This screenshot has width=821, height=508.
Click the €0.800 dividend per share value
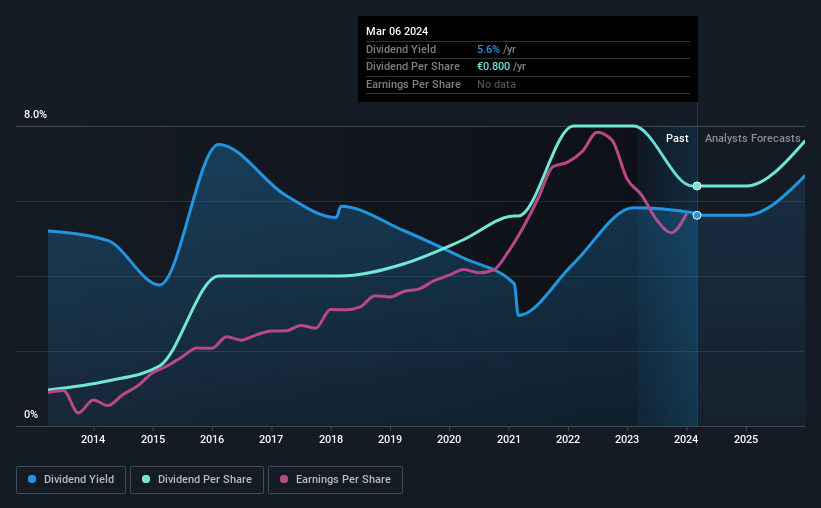click(493, 67)
